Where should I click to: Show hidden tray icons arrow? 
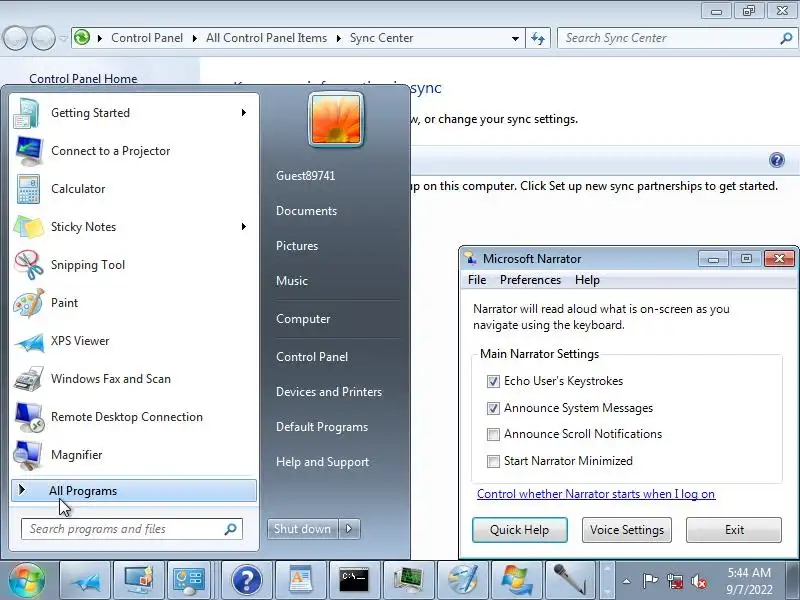627,581
